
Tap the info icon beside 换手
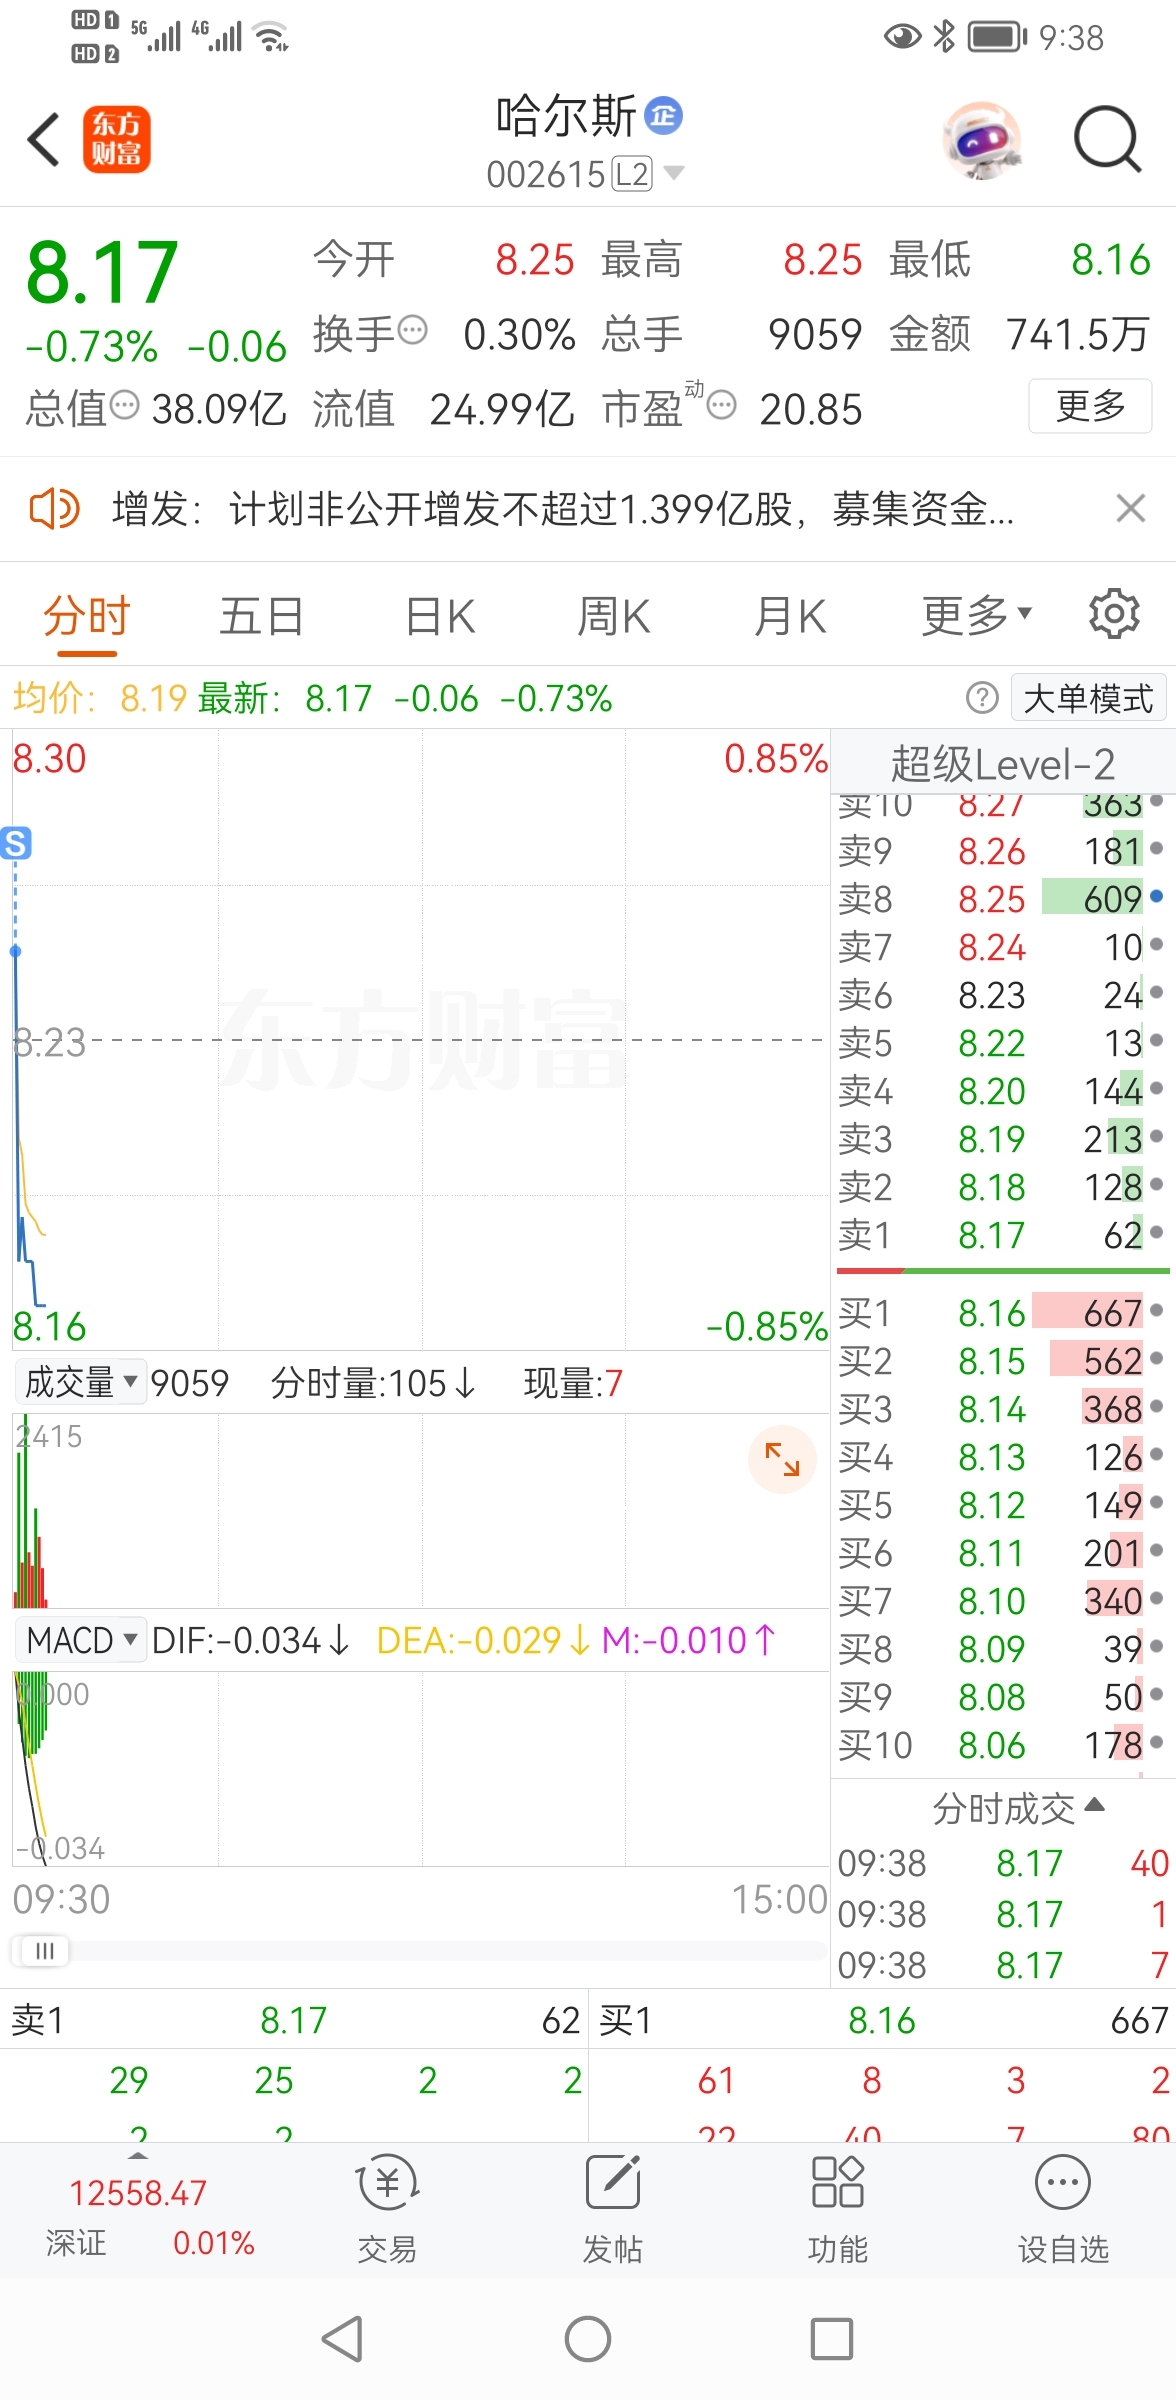pyautogui.click(x=413, y=330)
